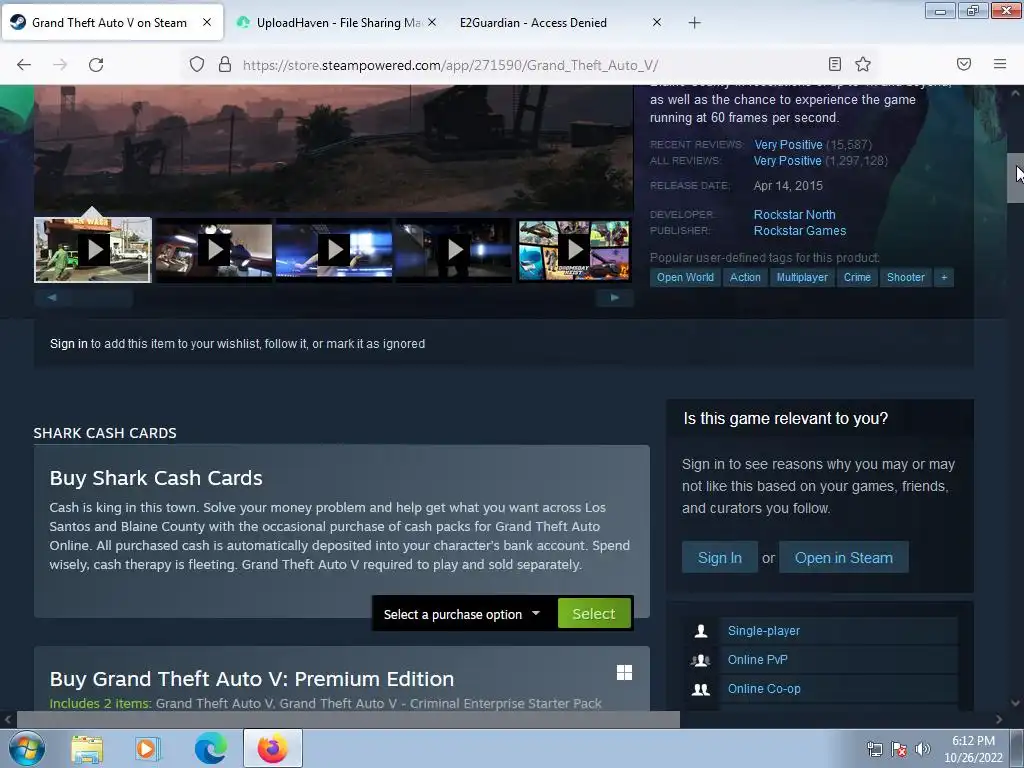Click the Online PvP icon
Image resolution: width=1024 pixels, height=768 pixels.
(701, 660)
